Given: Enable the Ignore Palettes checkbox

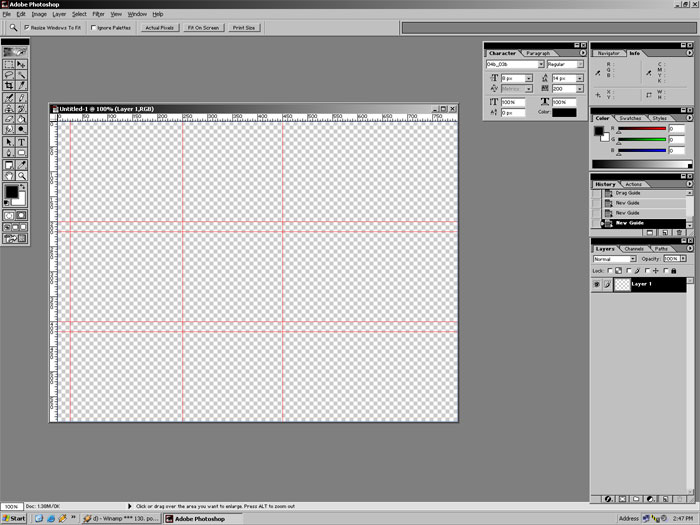Looking at the screenshot, I should pos(93,28).
